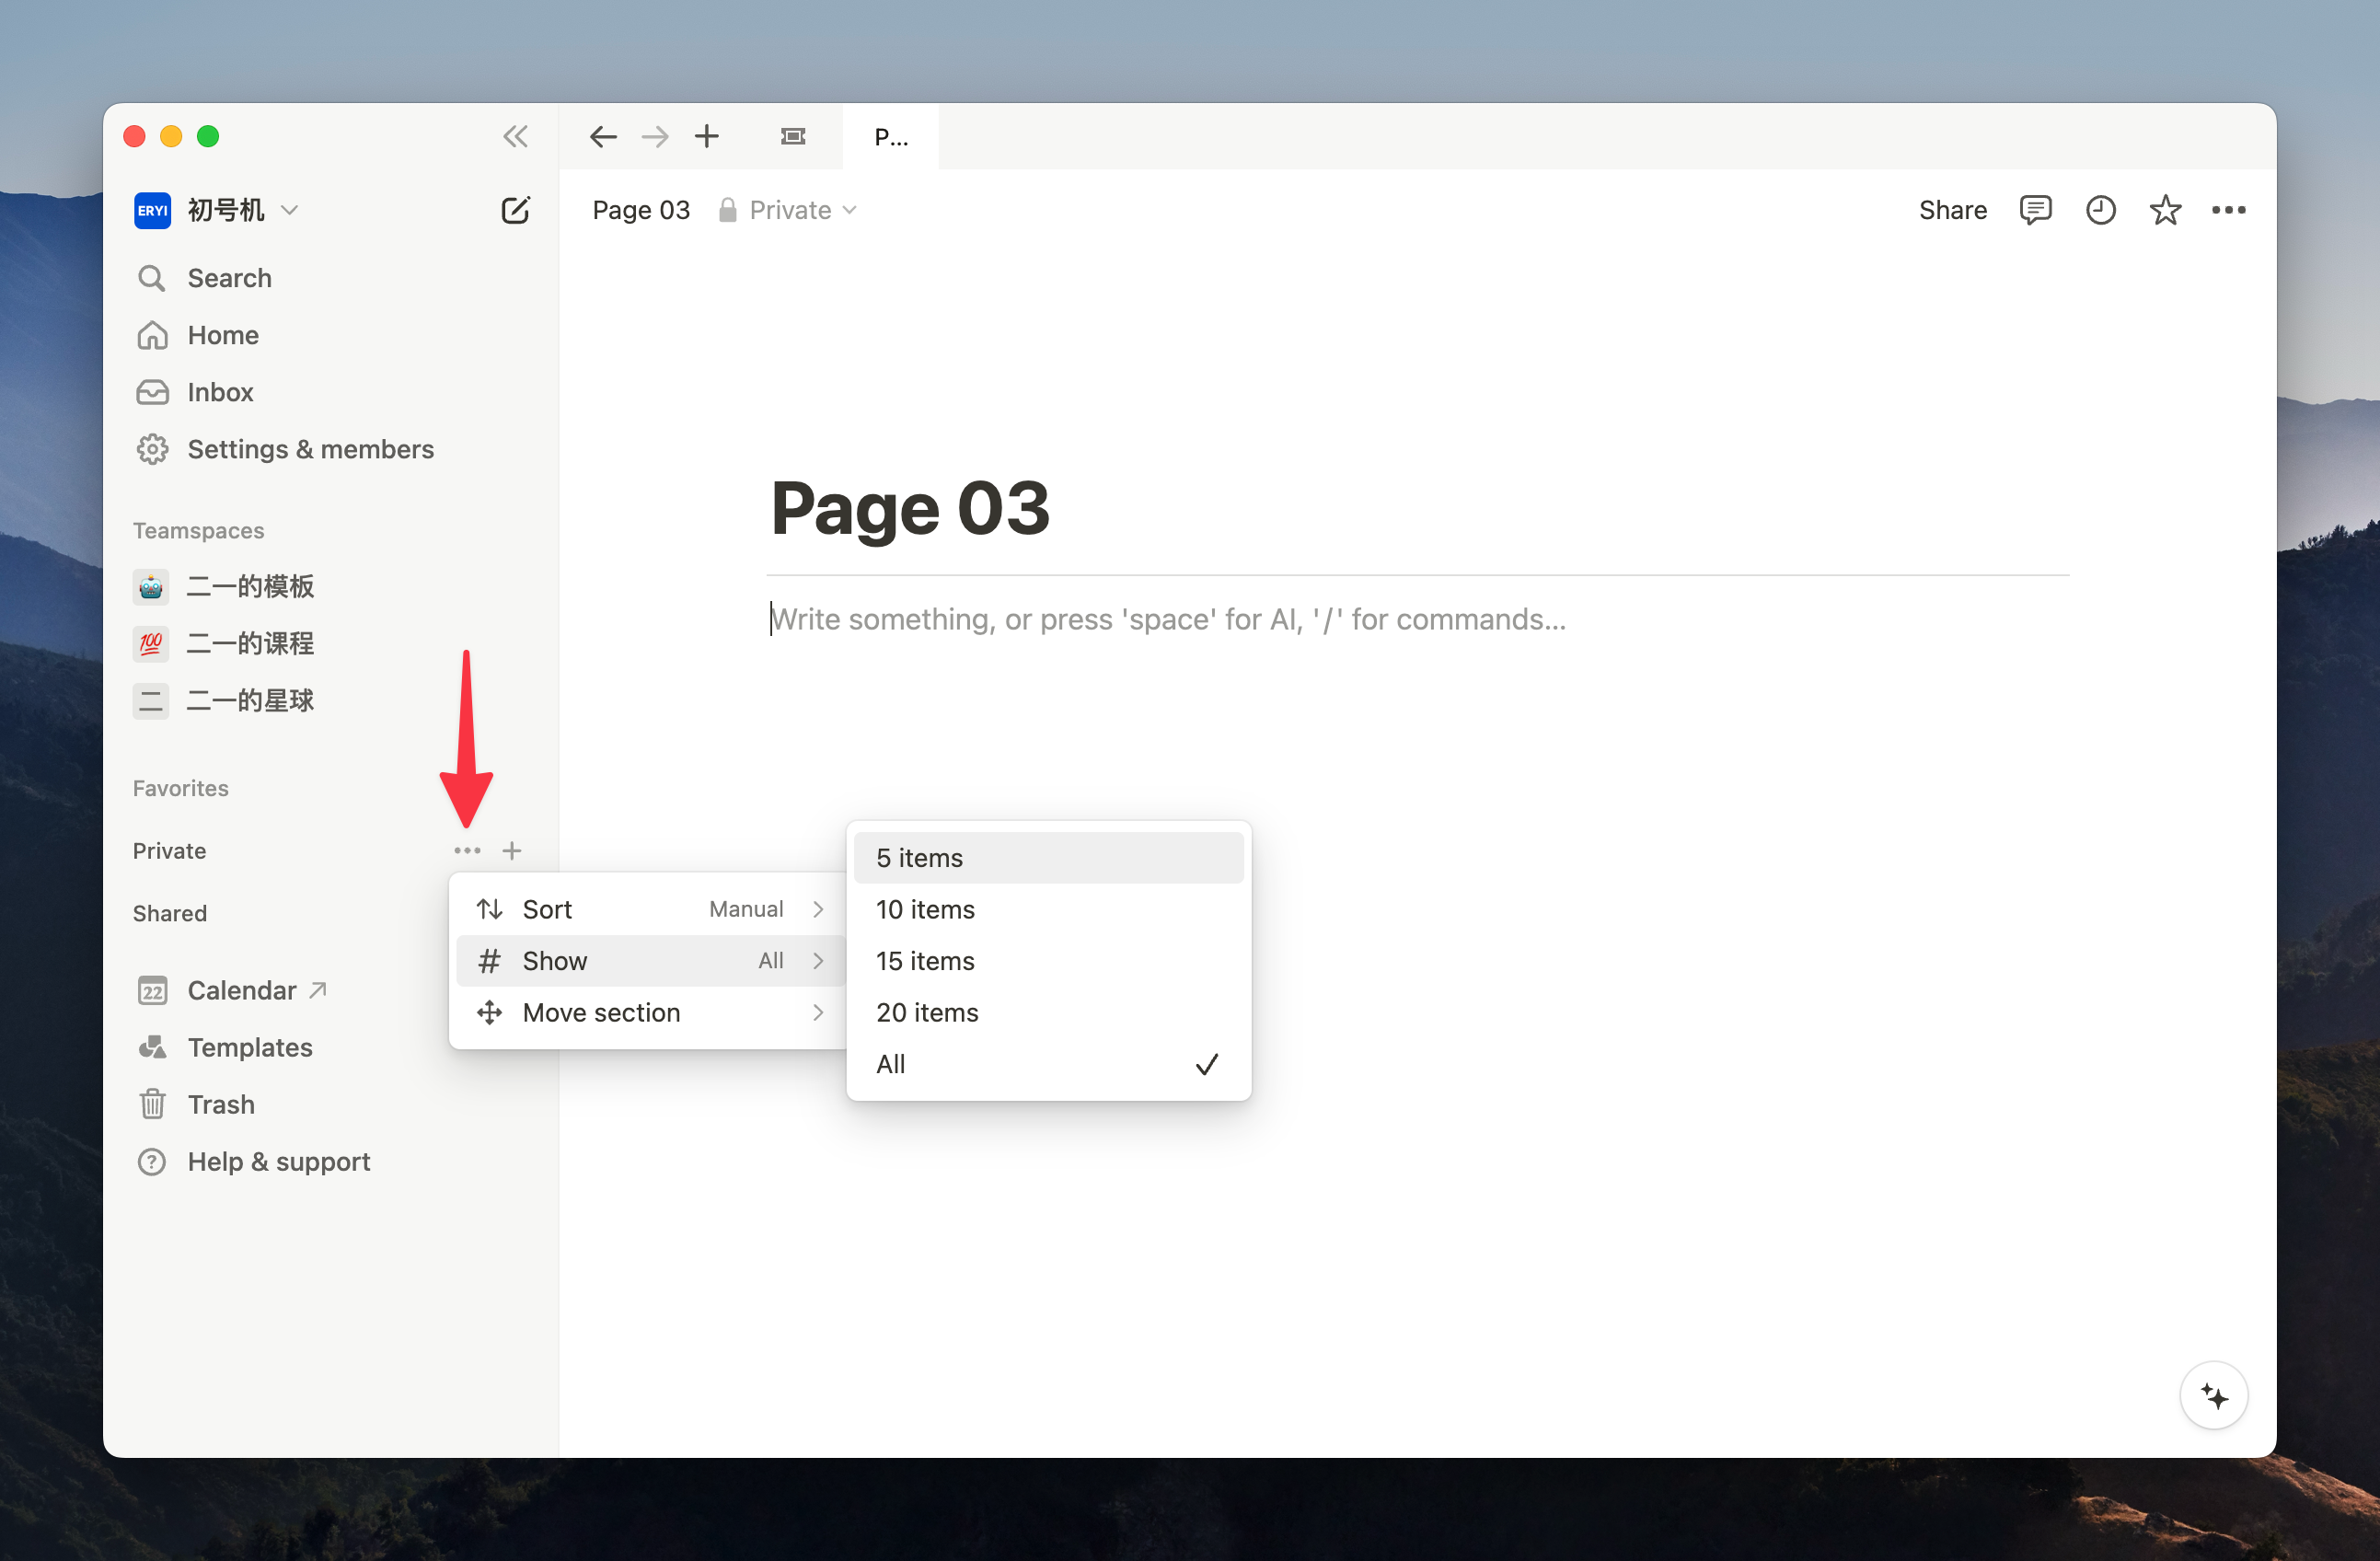The width and height of the screenshot is (2380, 1561).
Task: Favorite this page with star icon
Action: pyautogui.click(x=2165, y=210)
